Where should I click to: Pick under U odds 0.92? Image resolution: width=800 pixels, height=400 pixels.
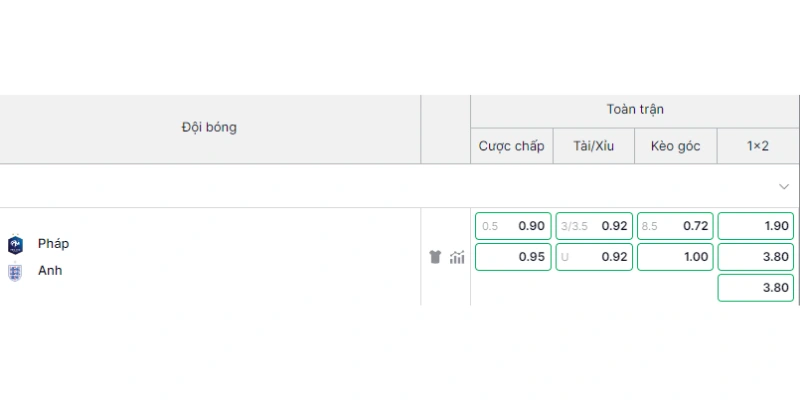pyautogui.click(x=594, y=257)
